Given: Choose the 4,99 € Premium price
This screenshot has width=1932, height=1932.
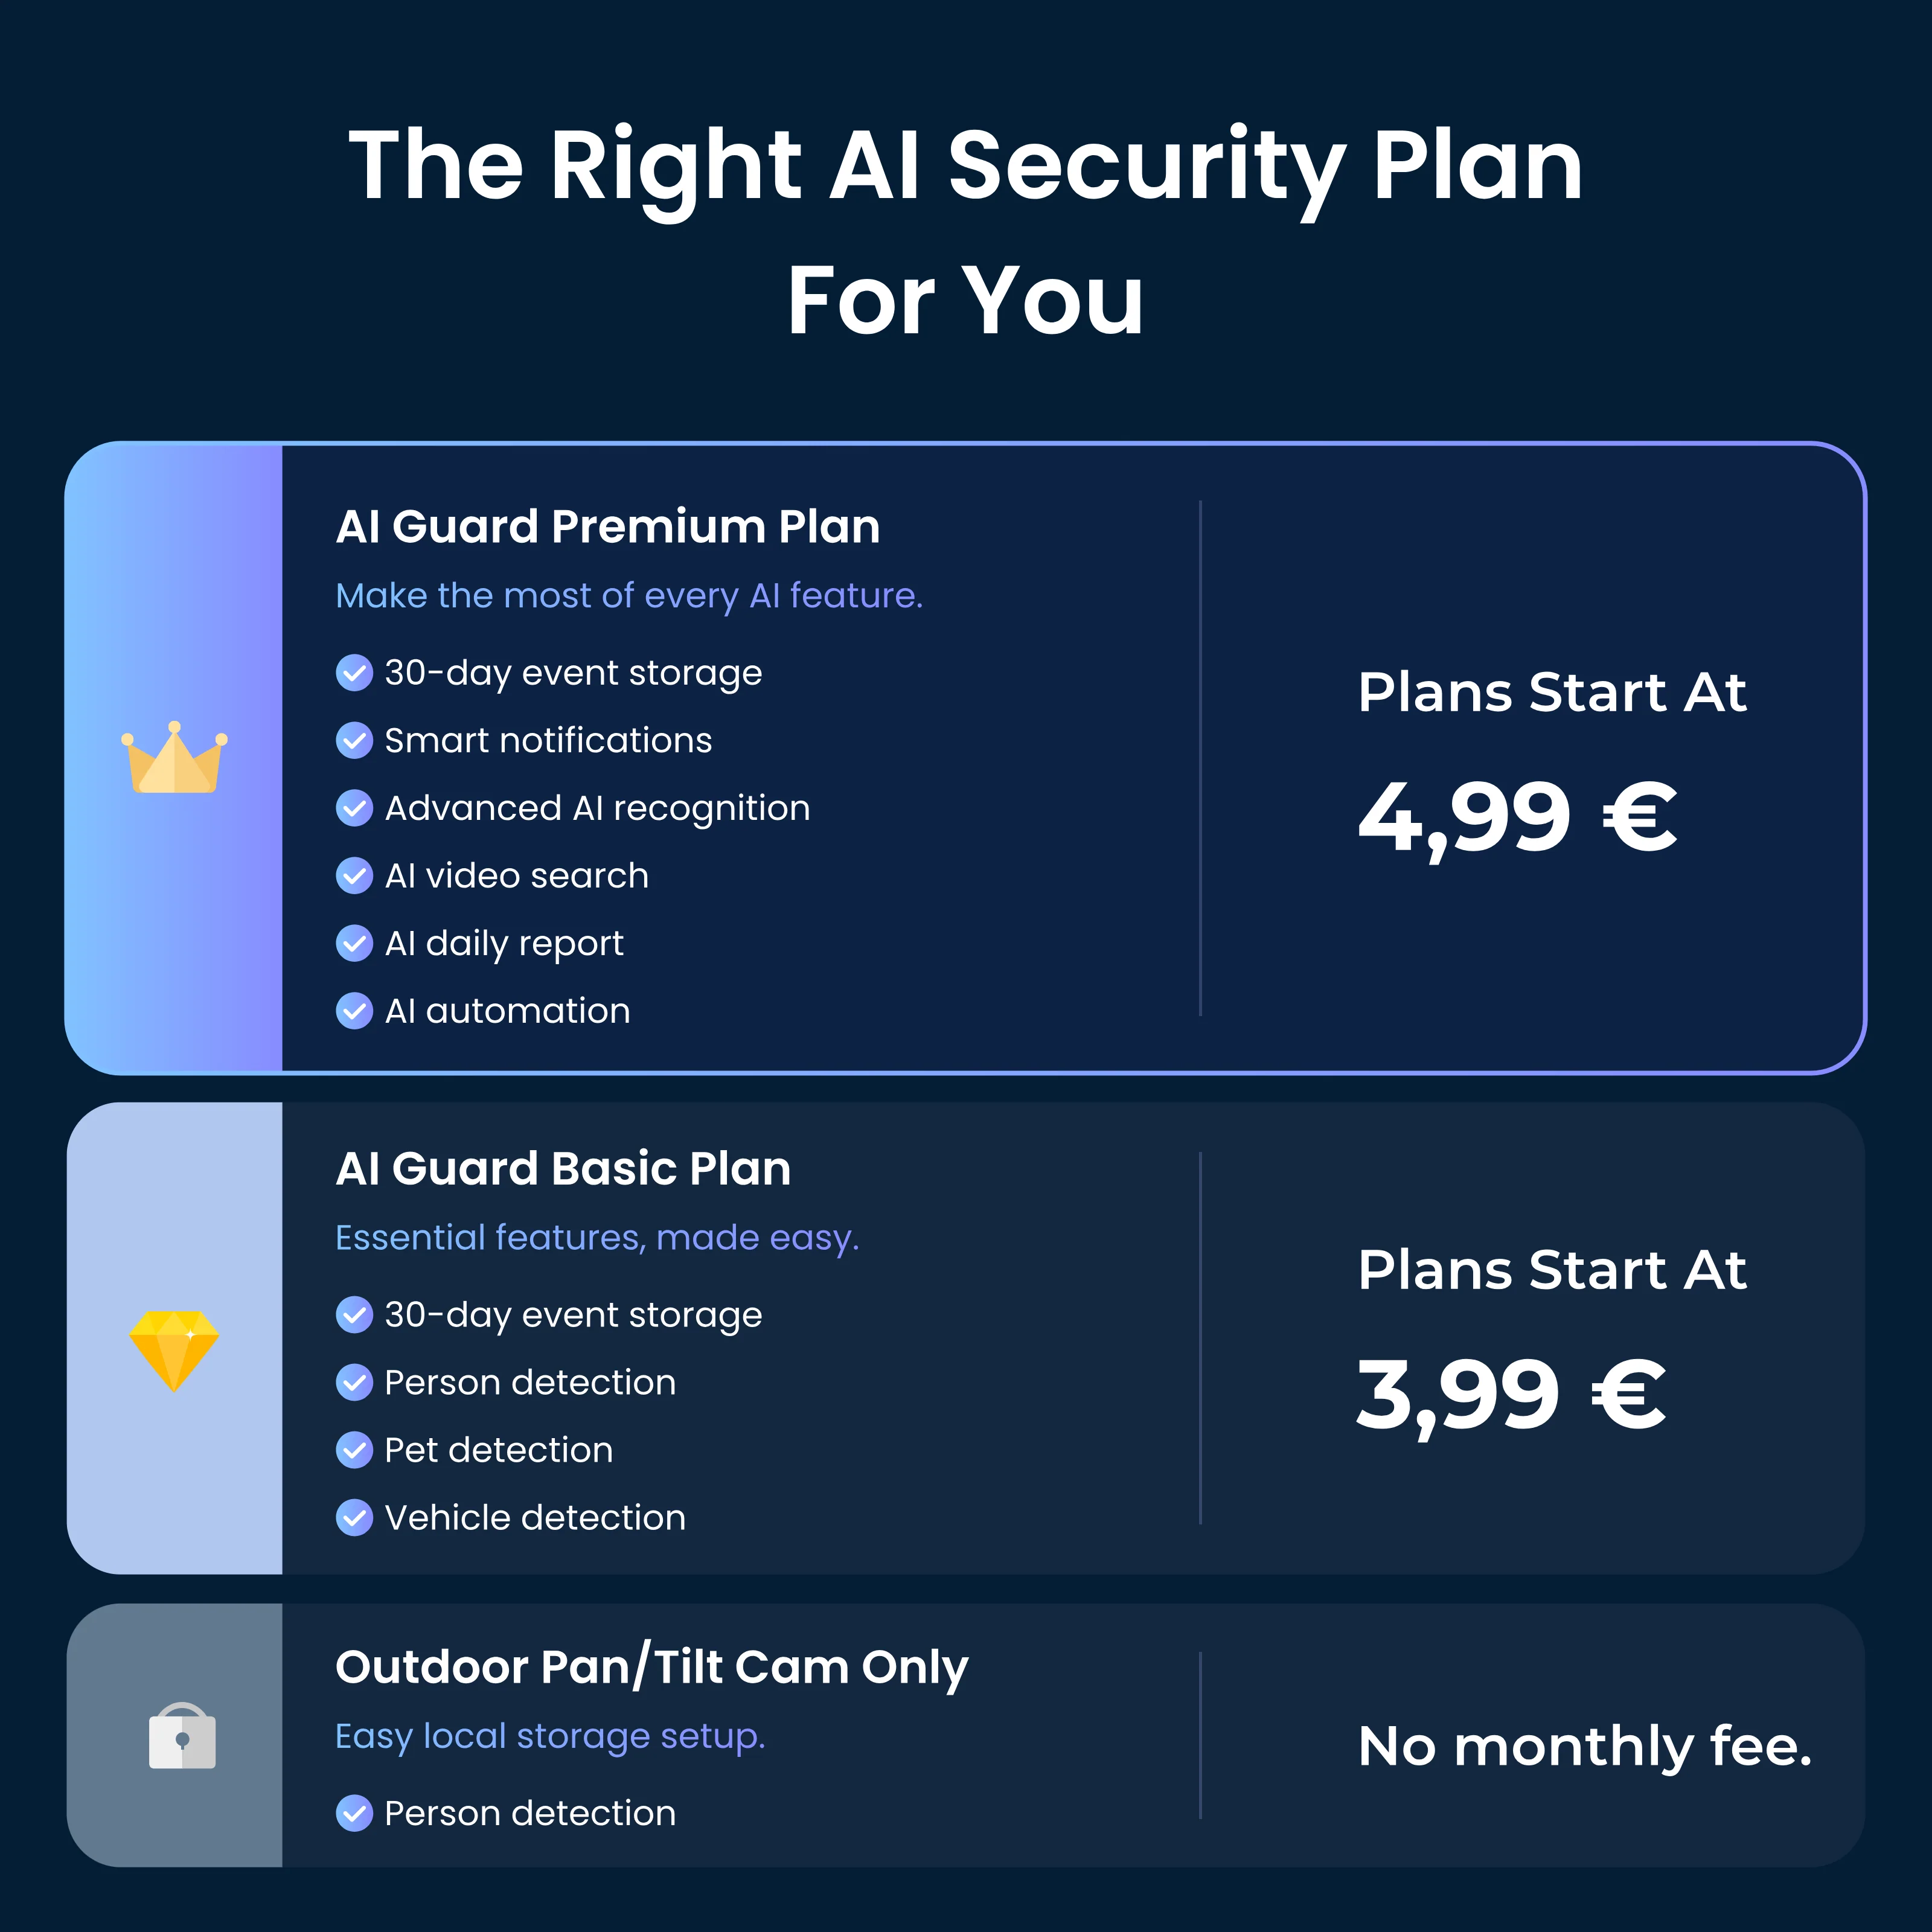Looking at the screenshot, I should [x=1517, y=818].
